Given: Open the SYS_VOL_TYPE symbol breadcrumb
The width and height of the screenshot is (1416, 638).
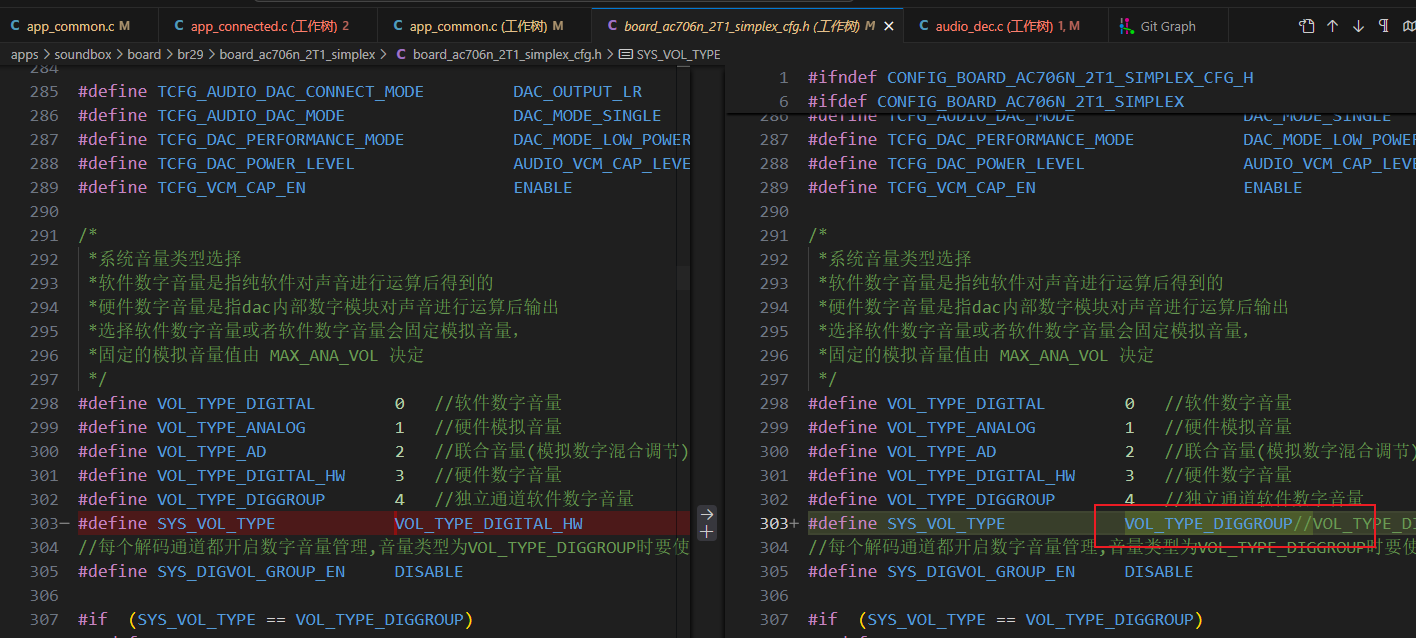Looking at the screenshot, I should (x=678, y=54).
